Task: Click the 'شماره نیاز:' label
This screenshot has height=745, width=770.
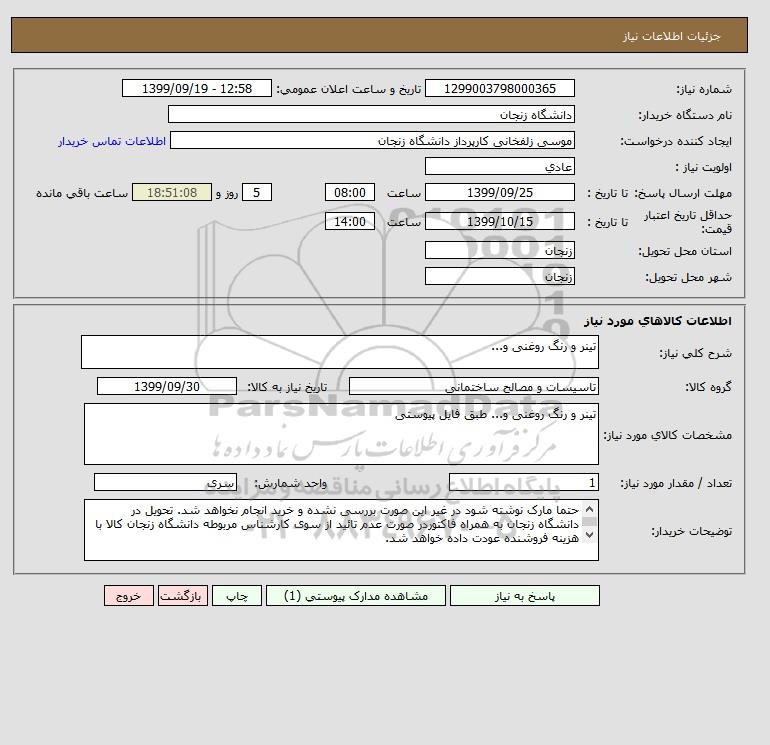Action: coord(704,89)
